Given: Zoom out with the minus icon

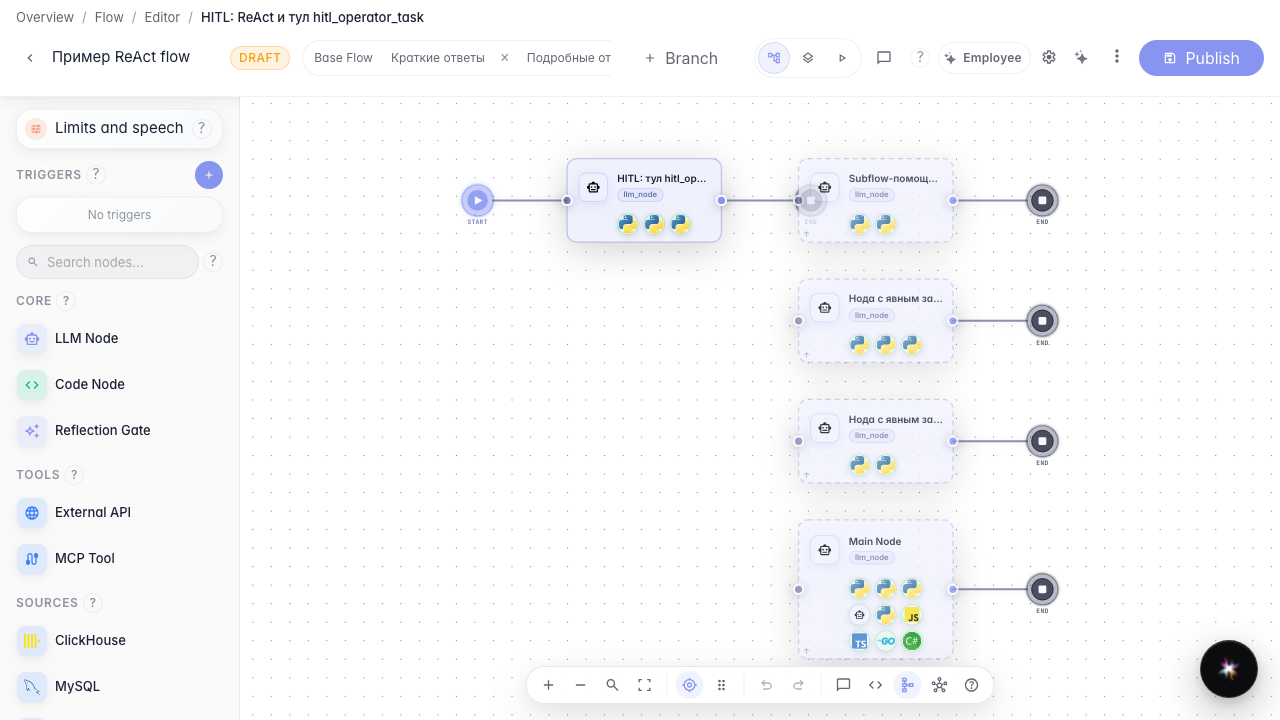Looking at the screenshot, I should click(580, 685).
